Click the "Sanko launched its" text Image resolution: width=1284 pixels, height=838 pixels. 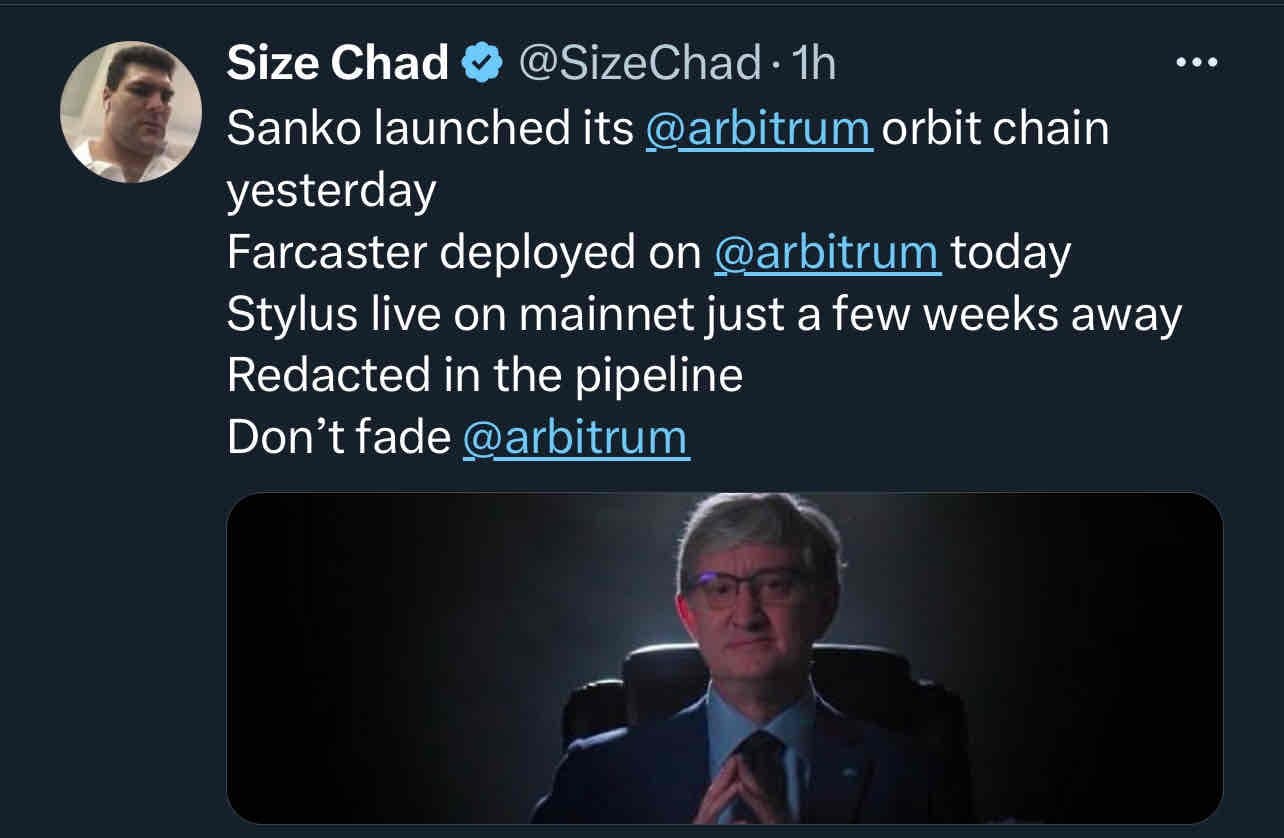click(x=430, y=129)
